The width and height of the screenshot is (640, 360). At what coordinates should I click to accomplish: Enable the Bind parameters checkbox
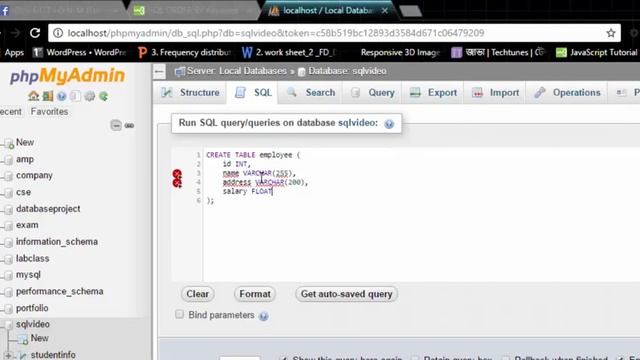(179, 314)
